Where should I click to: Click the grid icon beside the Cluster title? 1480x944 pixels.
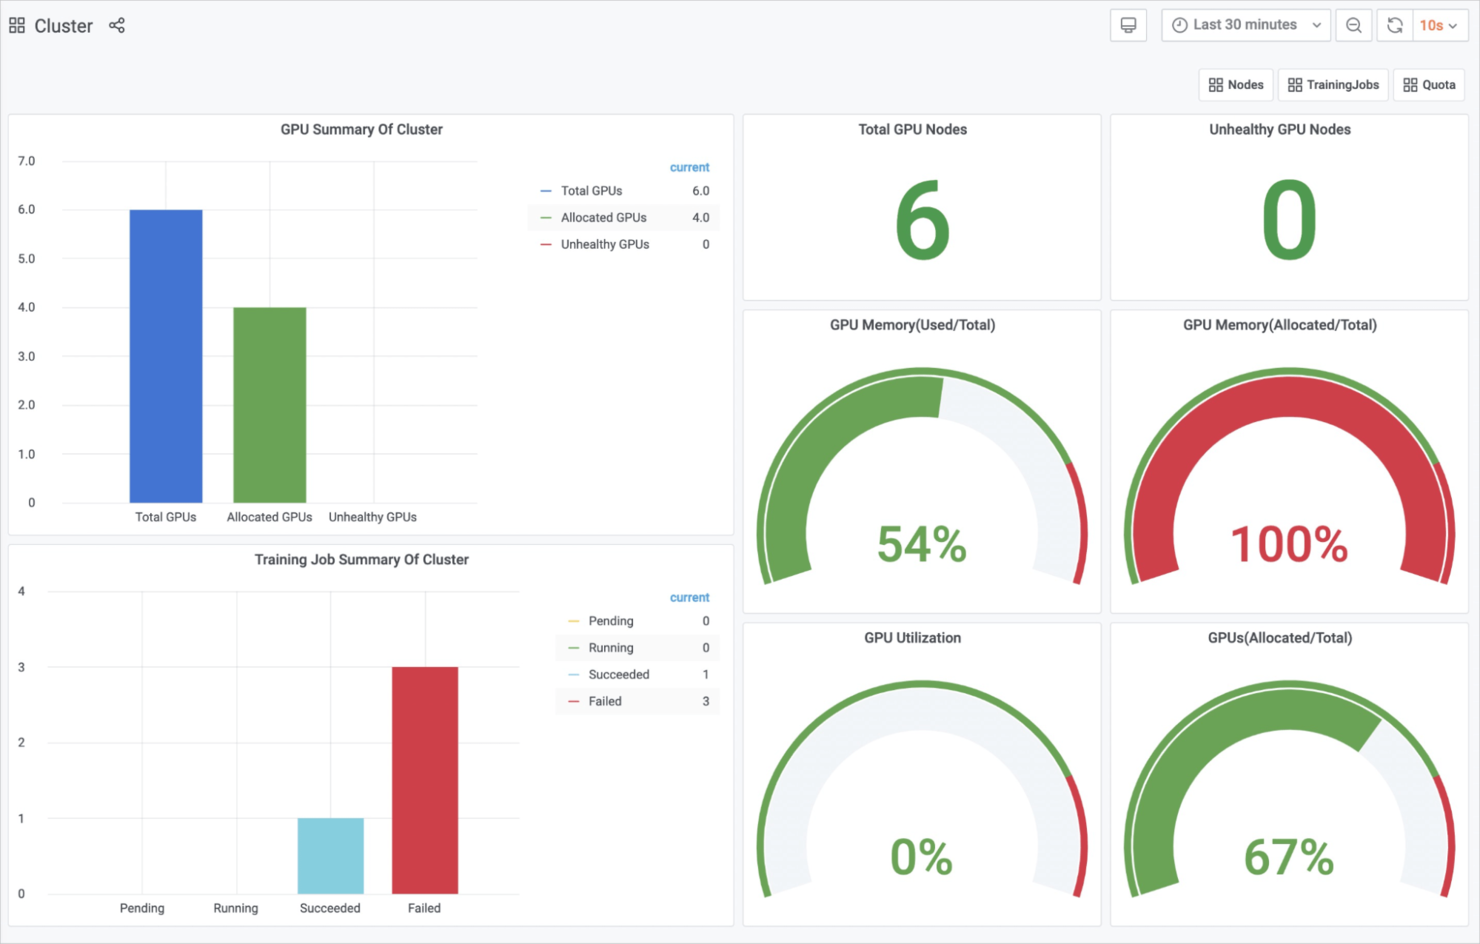pos(16,24)
